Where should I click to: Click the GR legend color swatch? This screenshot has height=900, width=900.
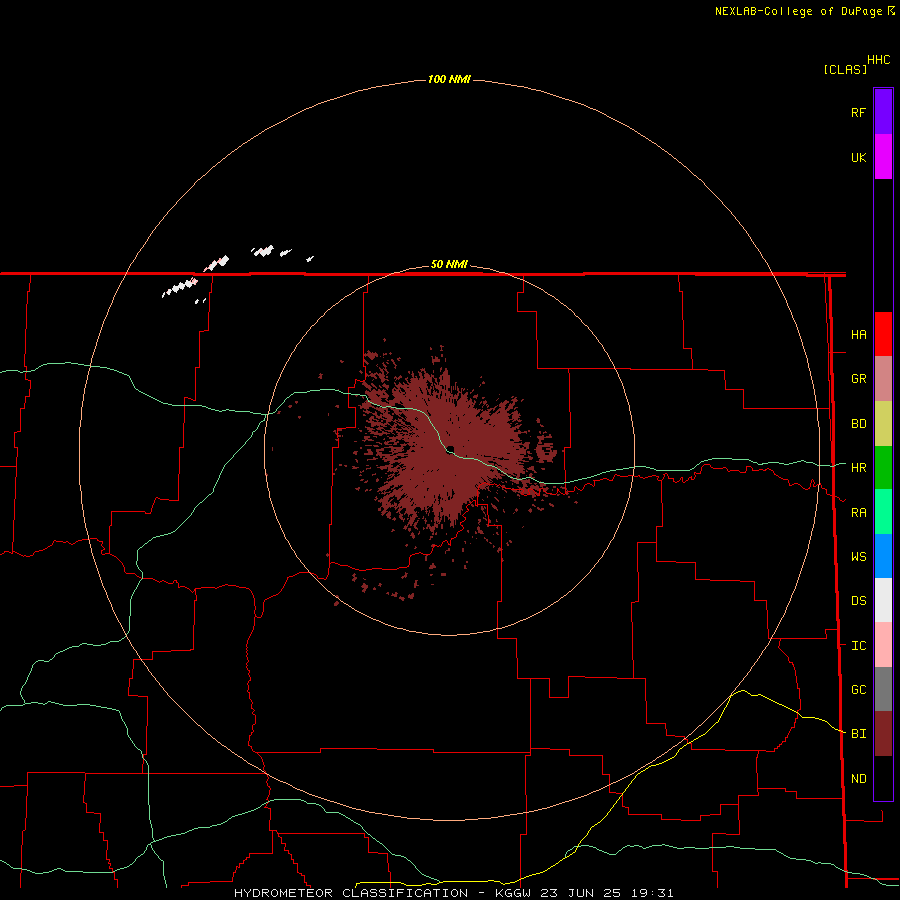(883, 378)
